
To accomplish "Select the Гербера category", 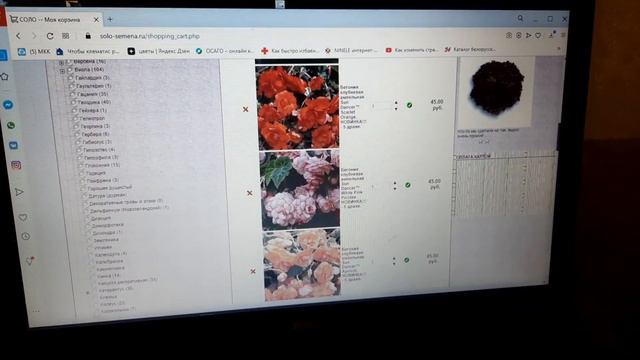I will [95, 134].
